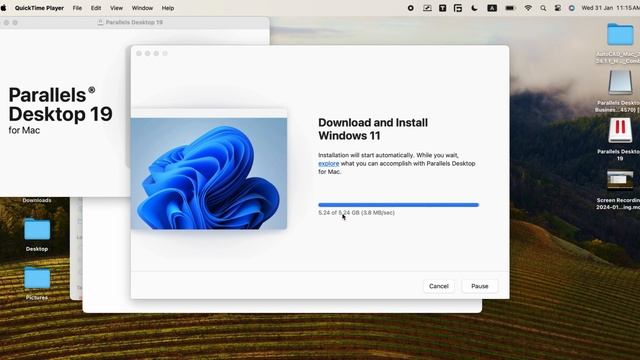
Task: Open the File menu
Action: point(77,8)
